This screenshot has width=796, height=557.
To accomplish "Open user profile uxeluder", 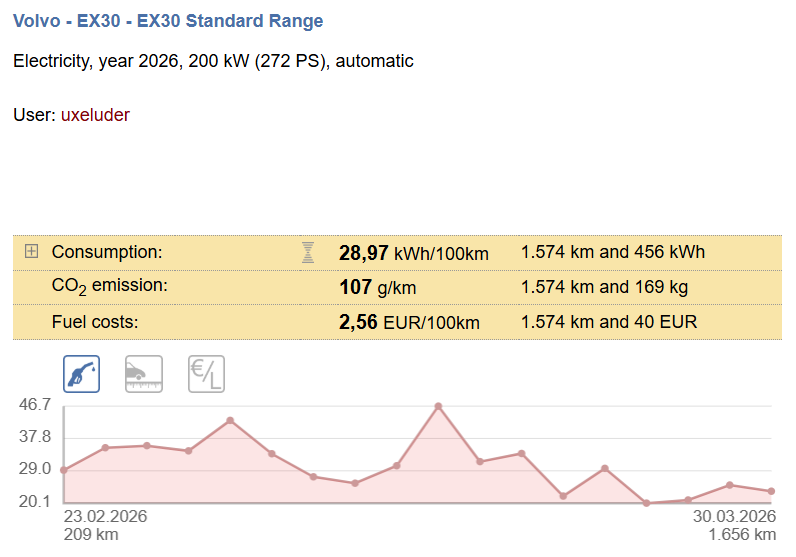I will pyautogui.click(x=96, y=115).
